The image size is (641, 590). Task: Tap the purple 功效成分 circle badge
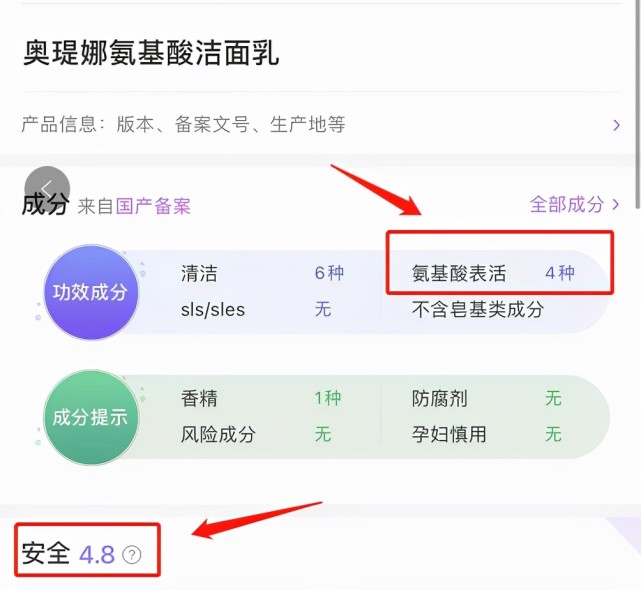tap(91, 292)
